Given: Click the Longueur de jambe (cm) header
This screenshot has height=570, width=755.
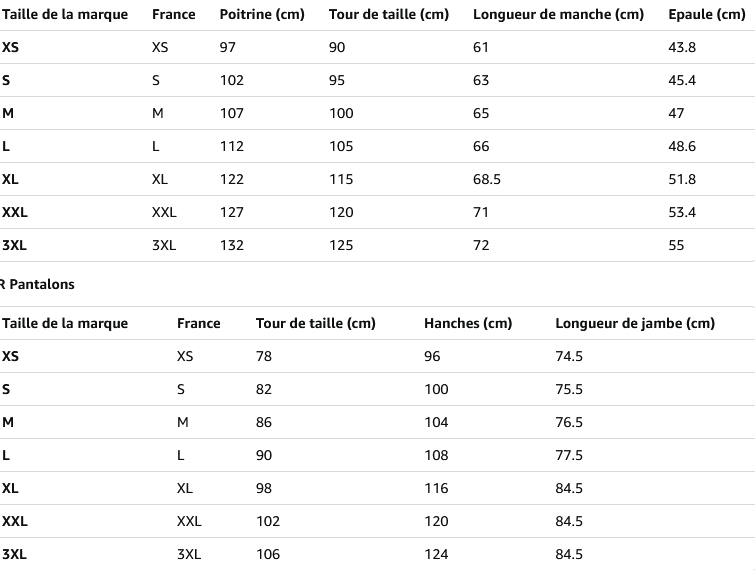Looking at the screenshot, I should [x=635, y=323].
